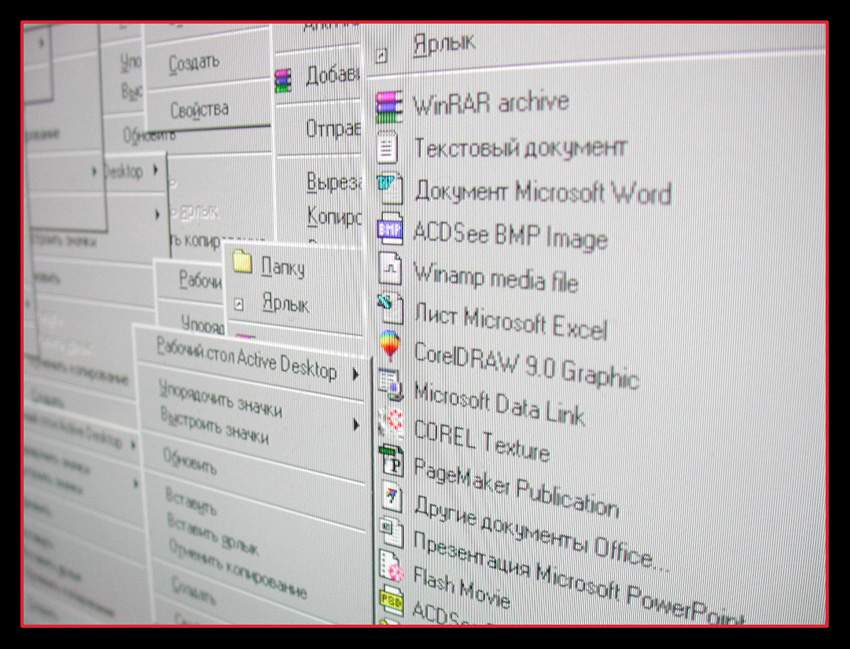
Task: Open Создать located above Свойства
Action: coord(194,63)
